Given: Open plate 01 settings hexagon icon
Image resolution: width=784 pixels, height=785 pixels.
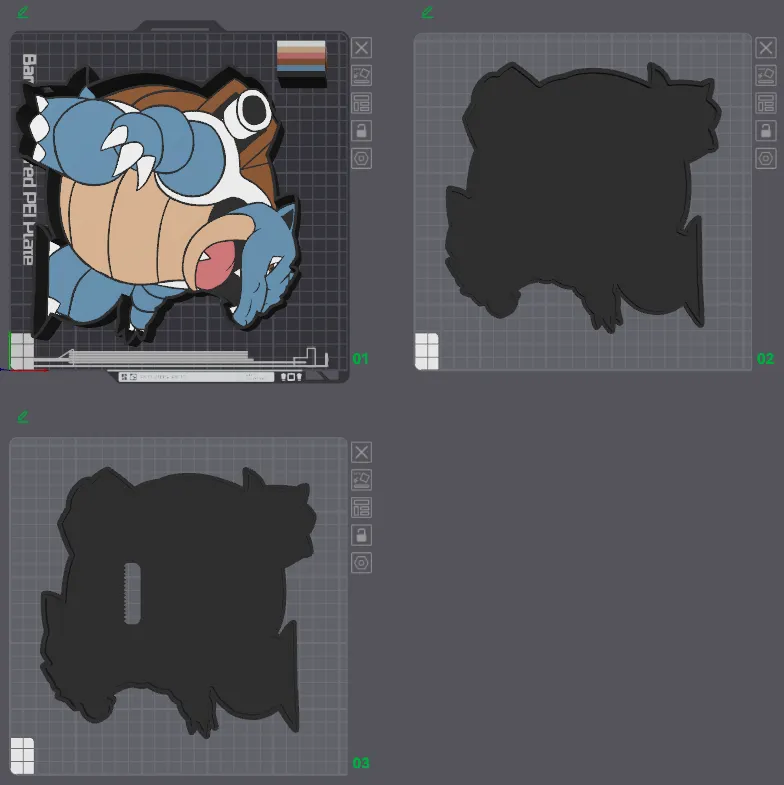Looking at the screenshot, I should [x=361, y=159].
